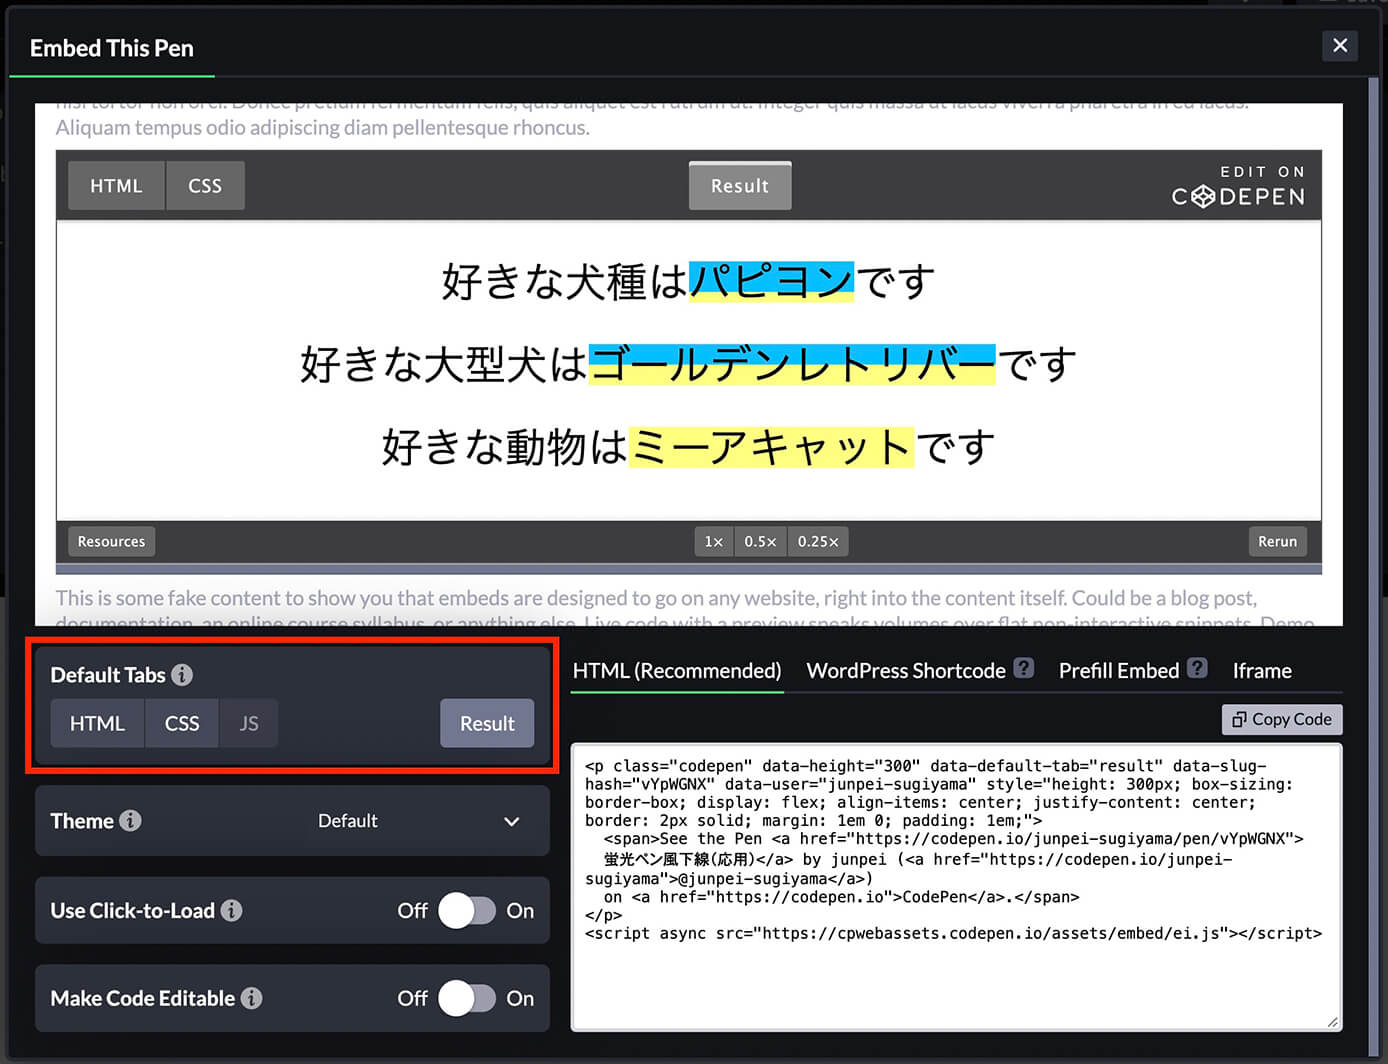Open the Theme dropdown showing Default
This screenshot has width=1388, height=1064.
tap(418, 821)
